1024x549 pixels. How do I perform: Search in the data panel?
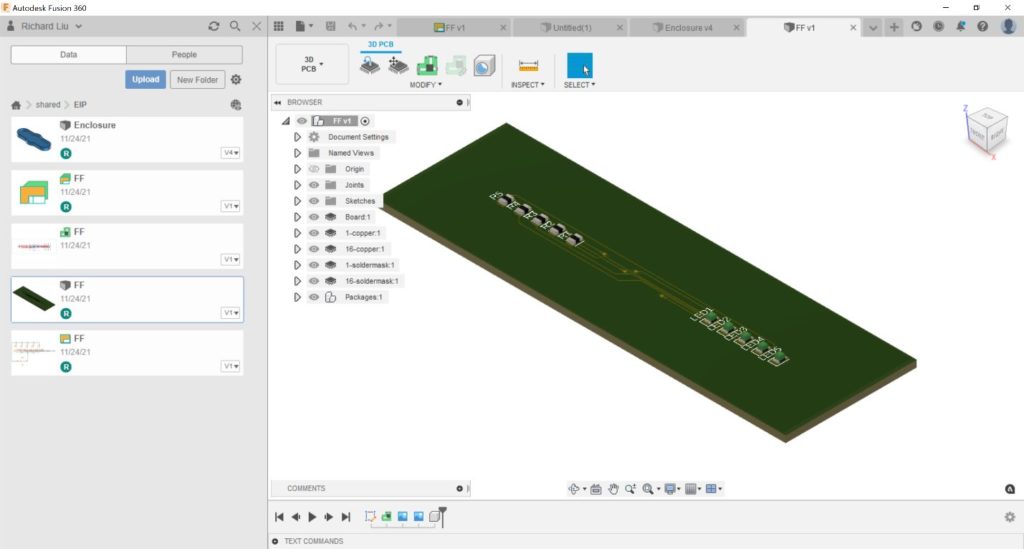(x=235, y=26)
